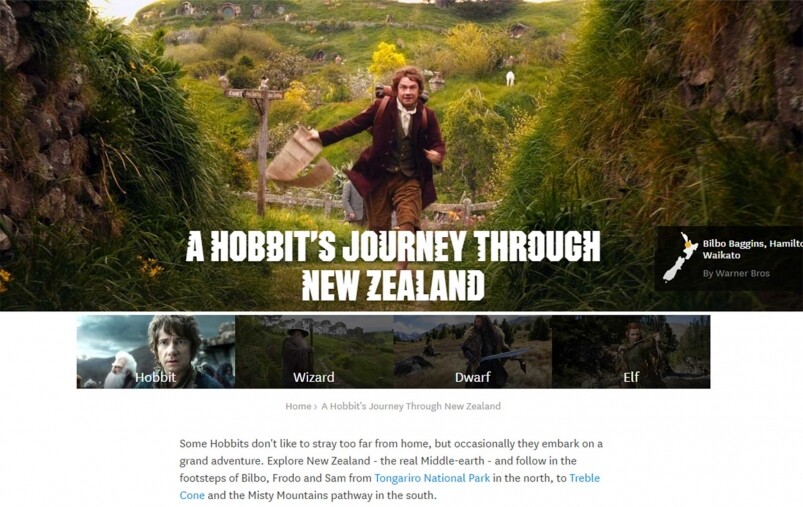Click the New Zealand map icon

pyautogui.click(x=679, y=257)
